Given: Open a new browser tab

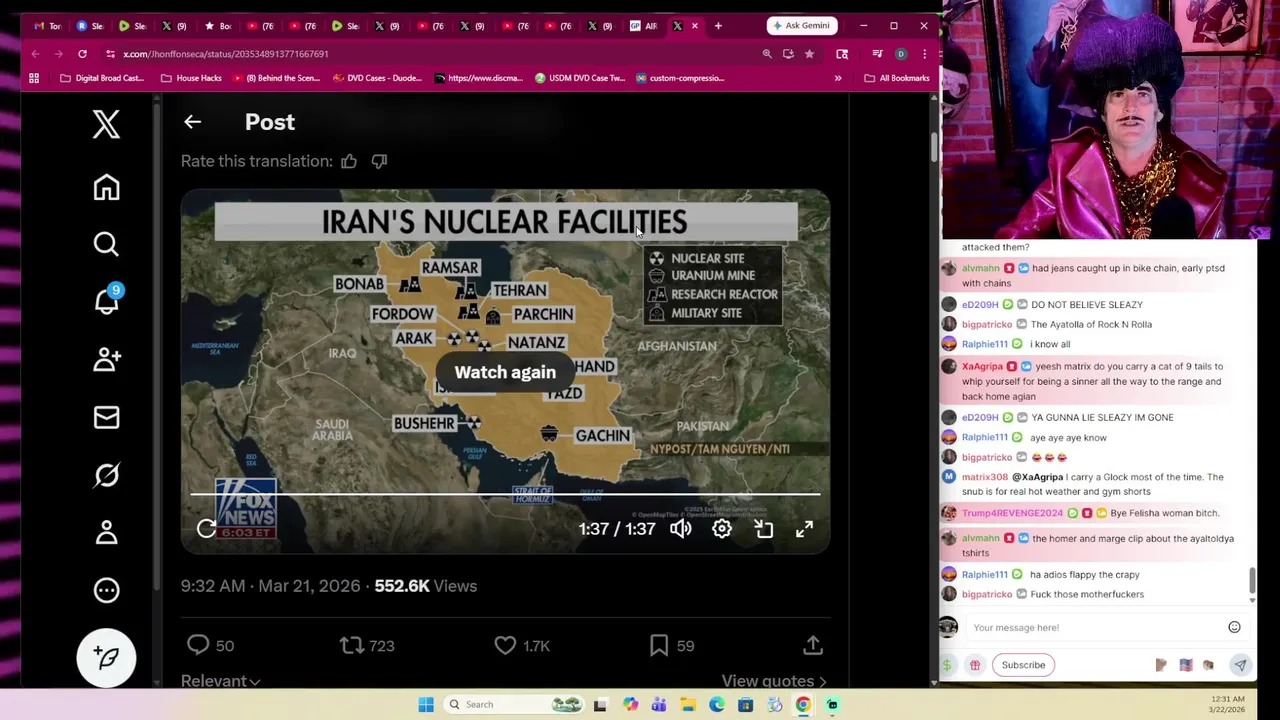Looking at the screenshot, I should click(718, 25).
